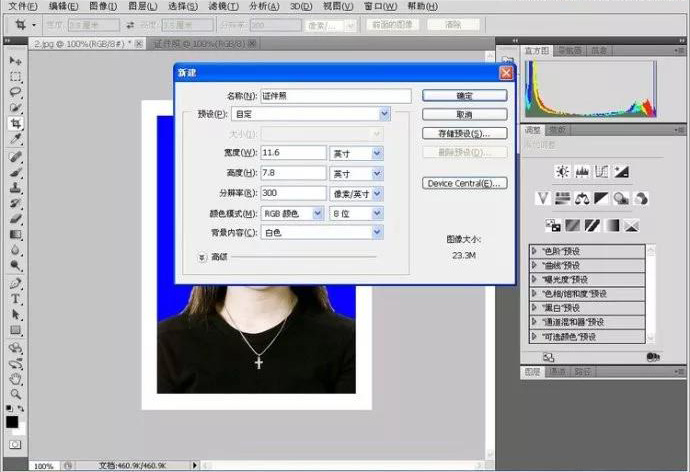Select the Lasso tool
The height and width of the screenshot is (472, 690).
pos(15,92)
